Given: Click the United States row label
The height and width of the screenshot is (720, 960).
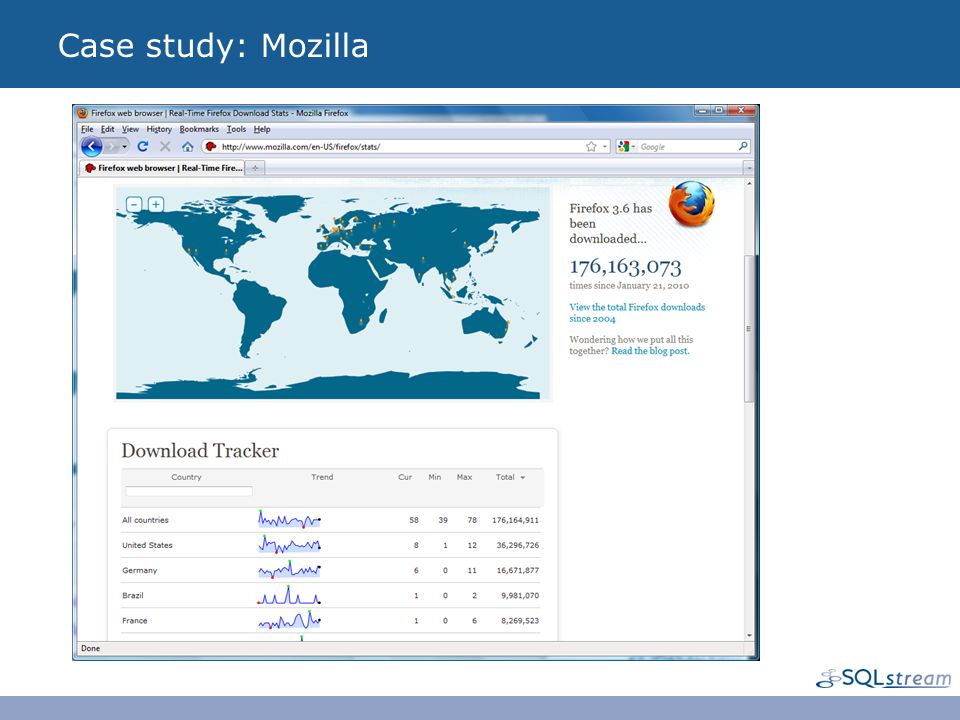Looking at the screenshot, I should [x=147, y=545].
